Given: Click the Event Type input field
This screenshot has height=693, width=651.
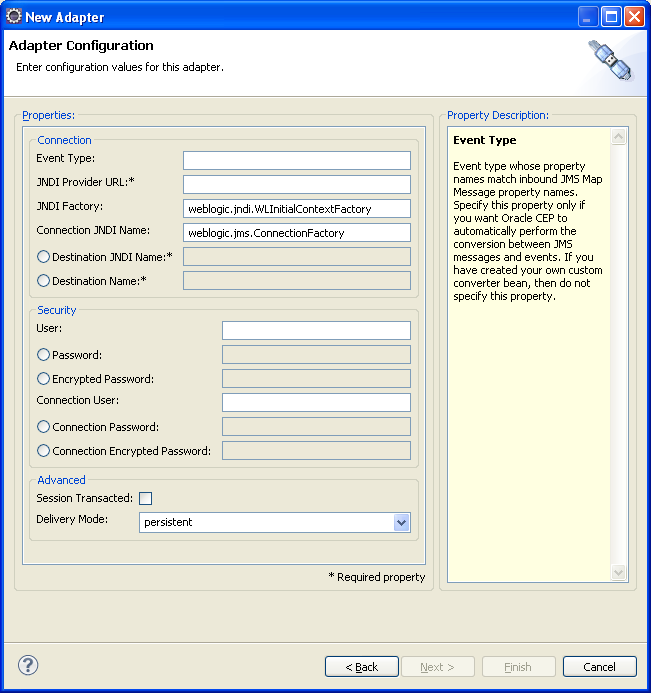Looking at the screenshot, I should 297,160.
